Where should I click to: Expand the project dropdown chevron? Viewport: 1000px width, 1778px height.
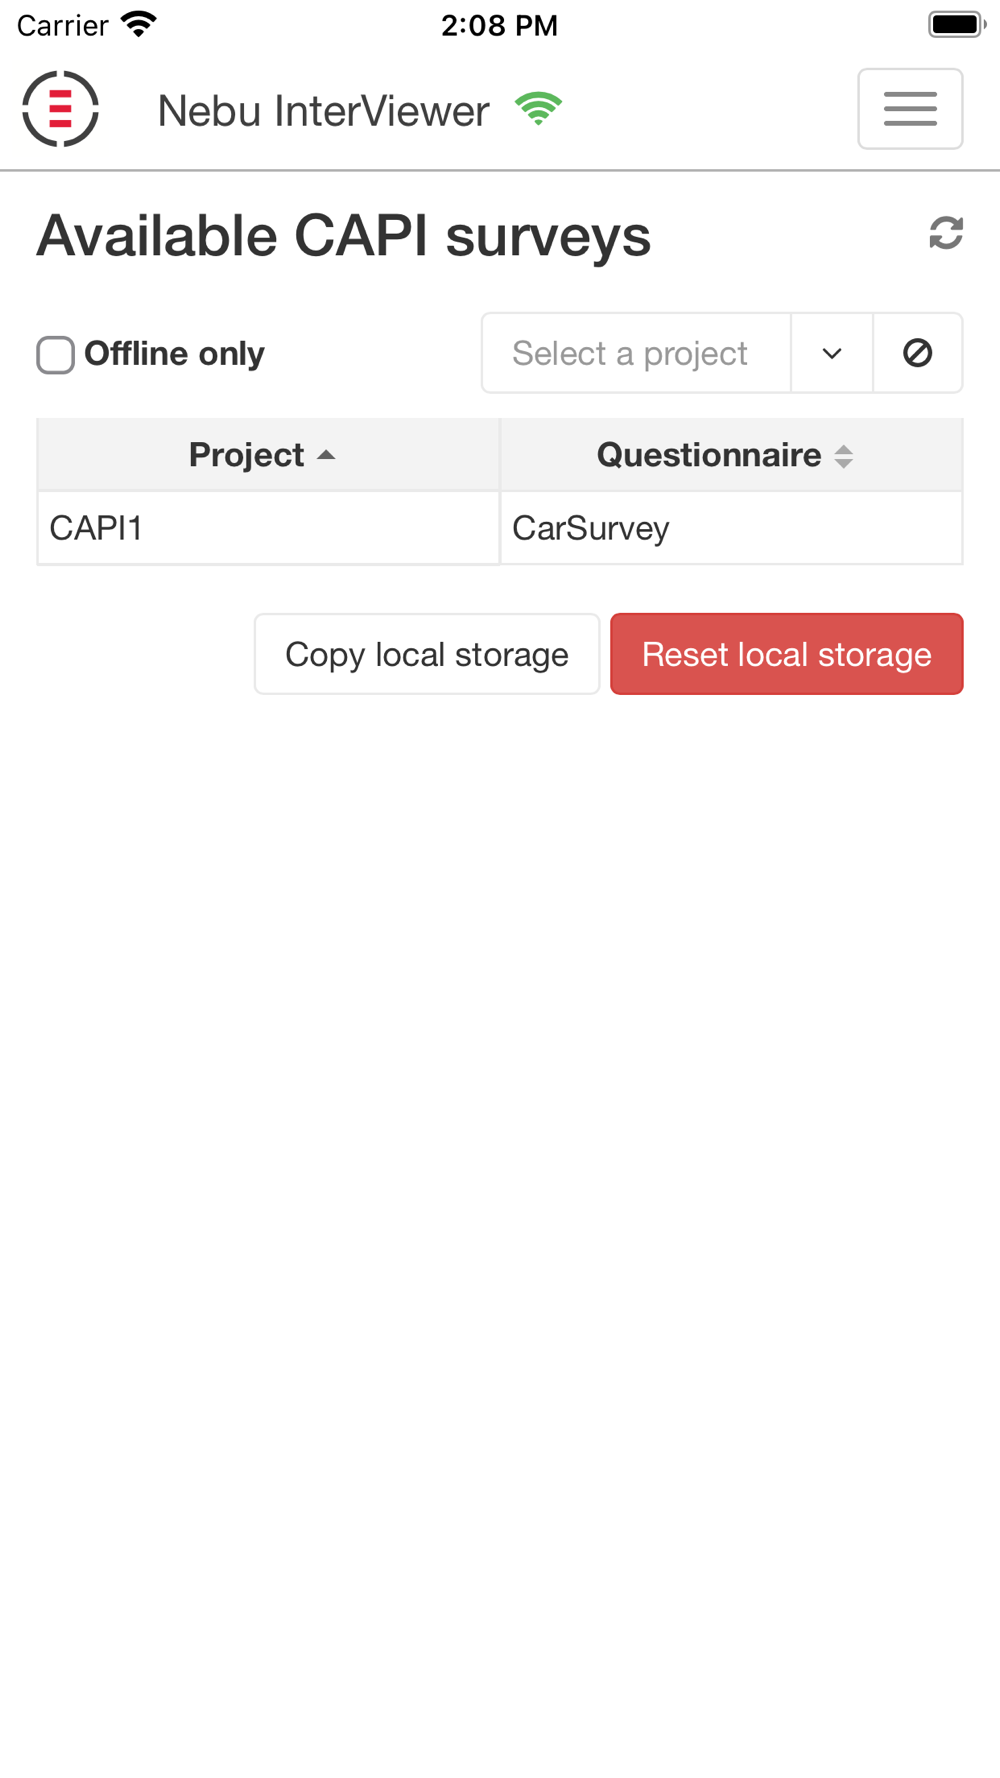click(831, 353)
